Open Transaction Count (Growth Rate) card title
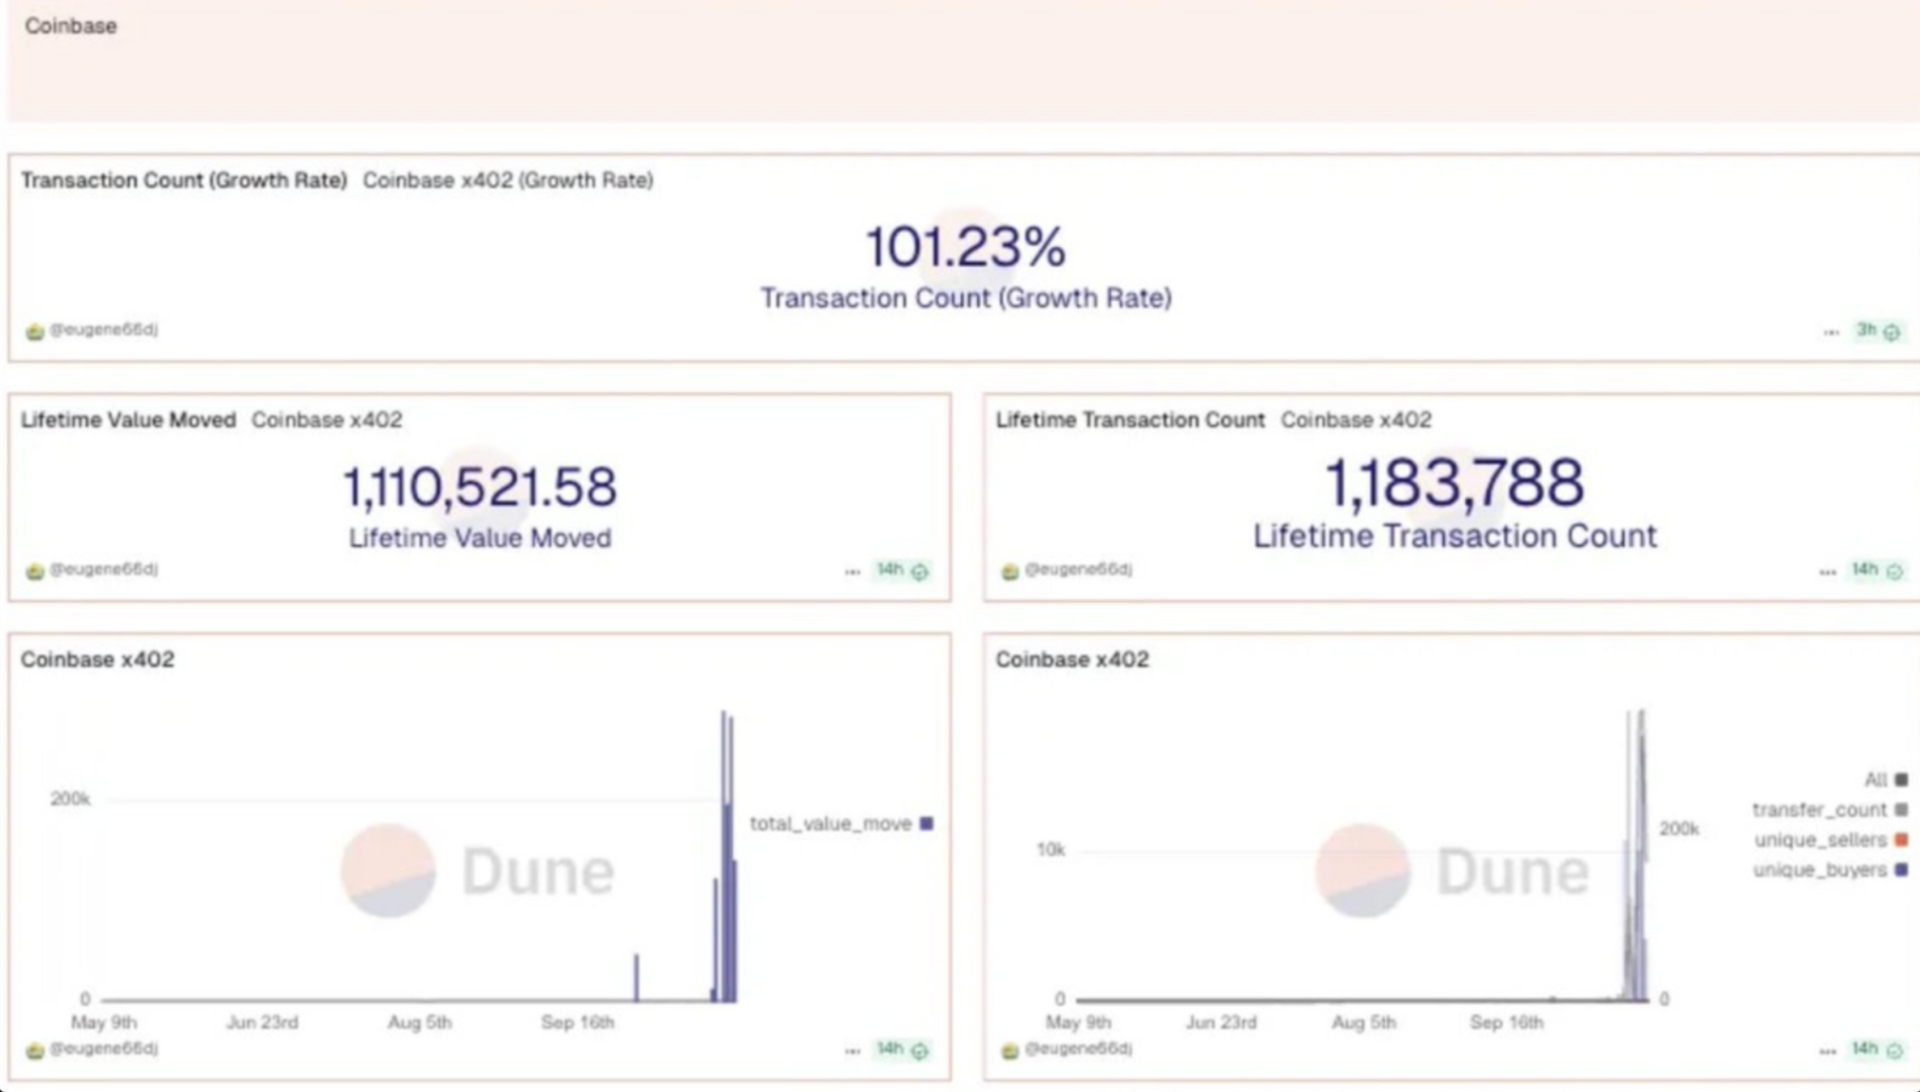 184,180
